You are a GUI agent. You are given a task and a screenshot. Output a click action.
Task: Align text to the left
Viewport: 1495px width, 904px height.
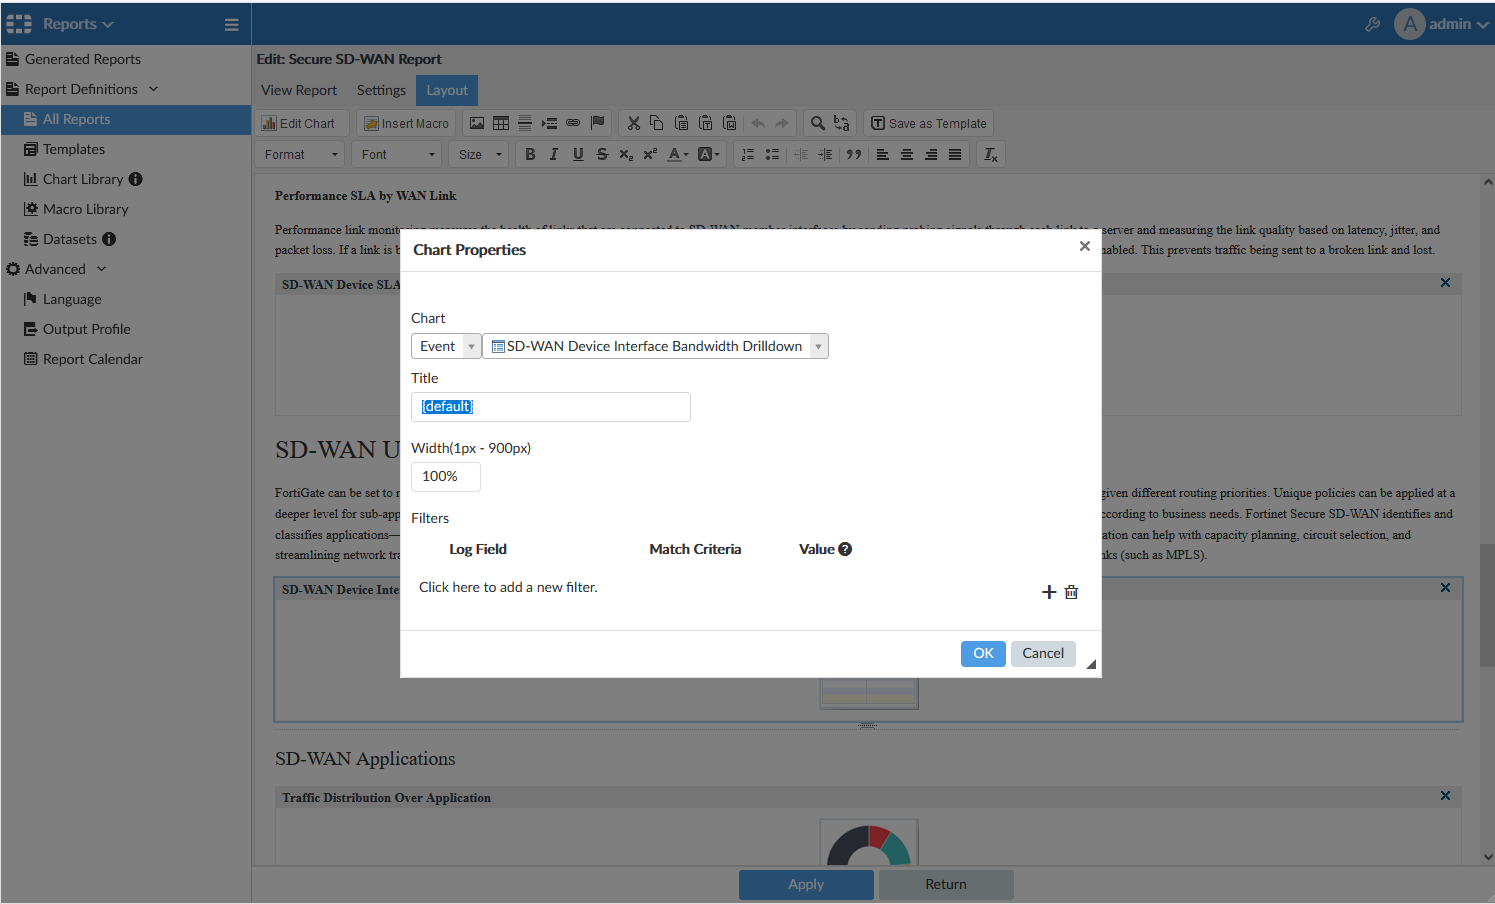tap(883, 154)
